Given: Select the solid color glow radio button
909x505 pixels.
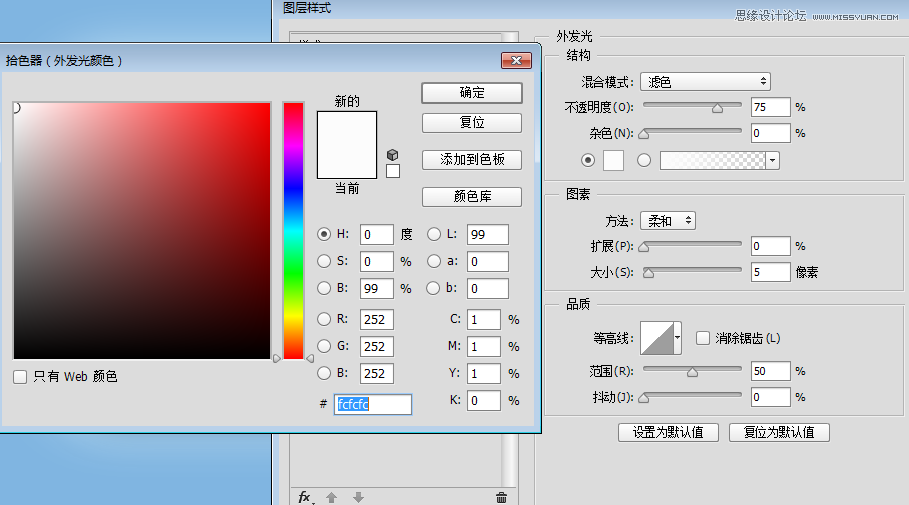Looking at the screenshot, I should (x=588, y=160).
